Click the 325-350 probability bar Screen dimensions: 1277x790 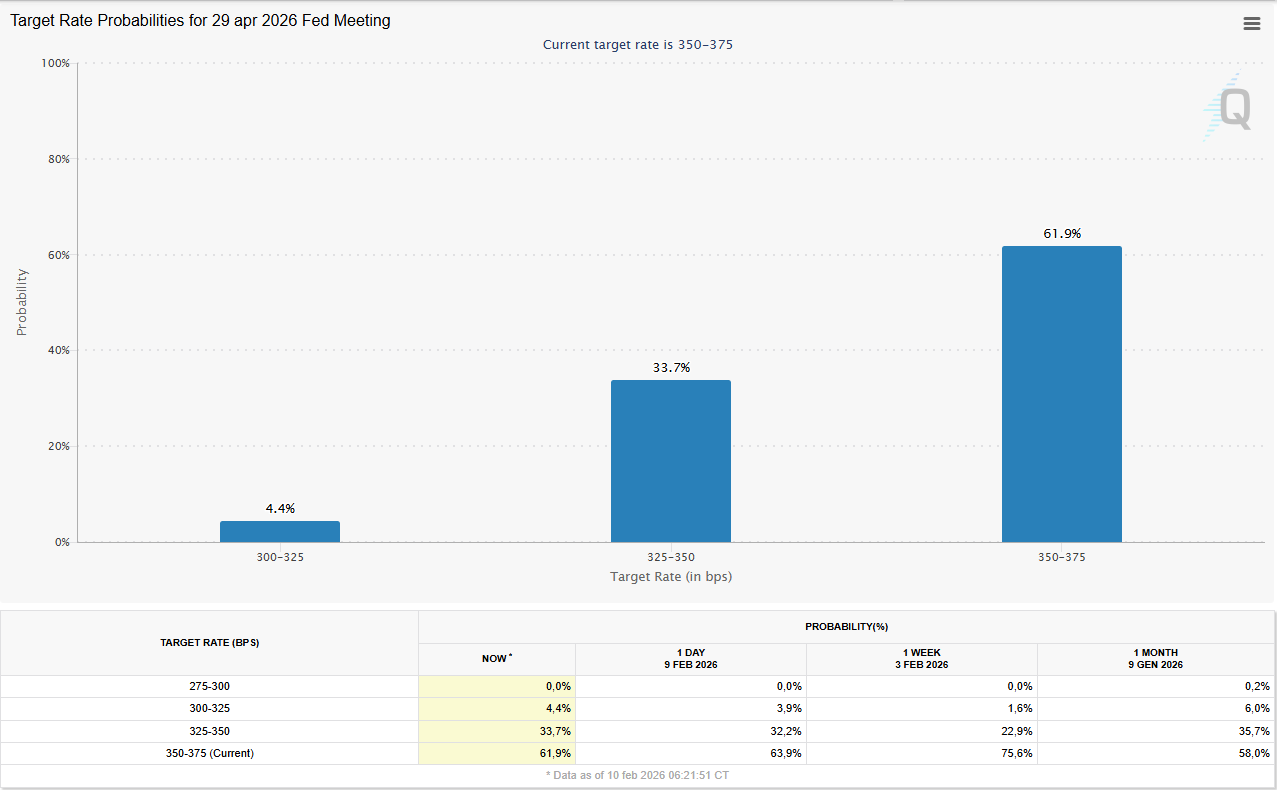tap(670, 461)
